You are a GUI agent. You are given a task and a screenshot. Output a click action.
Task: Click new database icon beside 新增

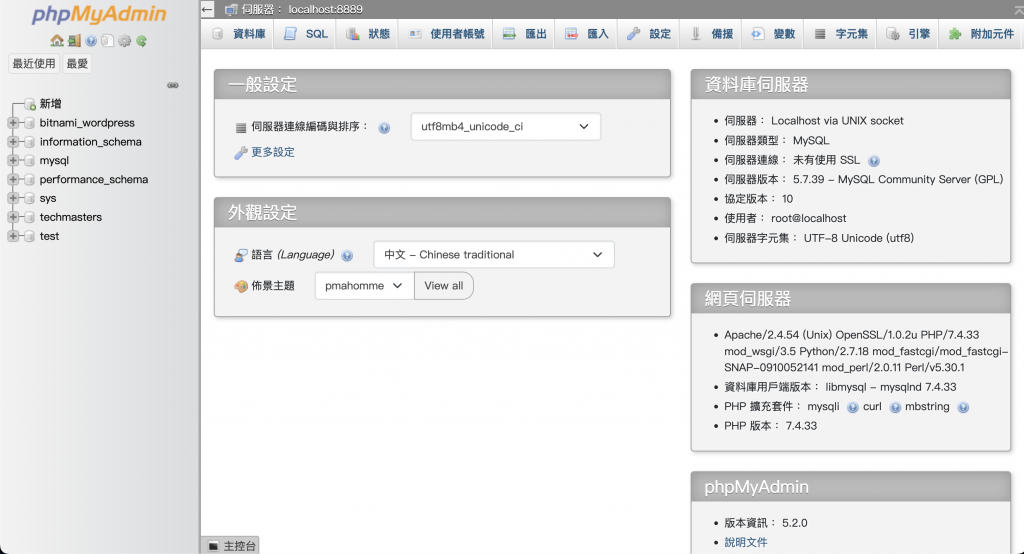pyautogui.click(x=30, y=104)
